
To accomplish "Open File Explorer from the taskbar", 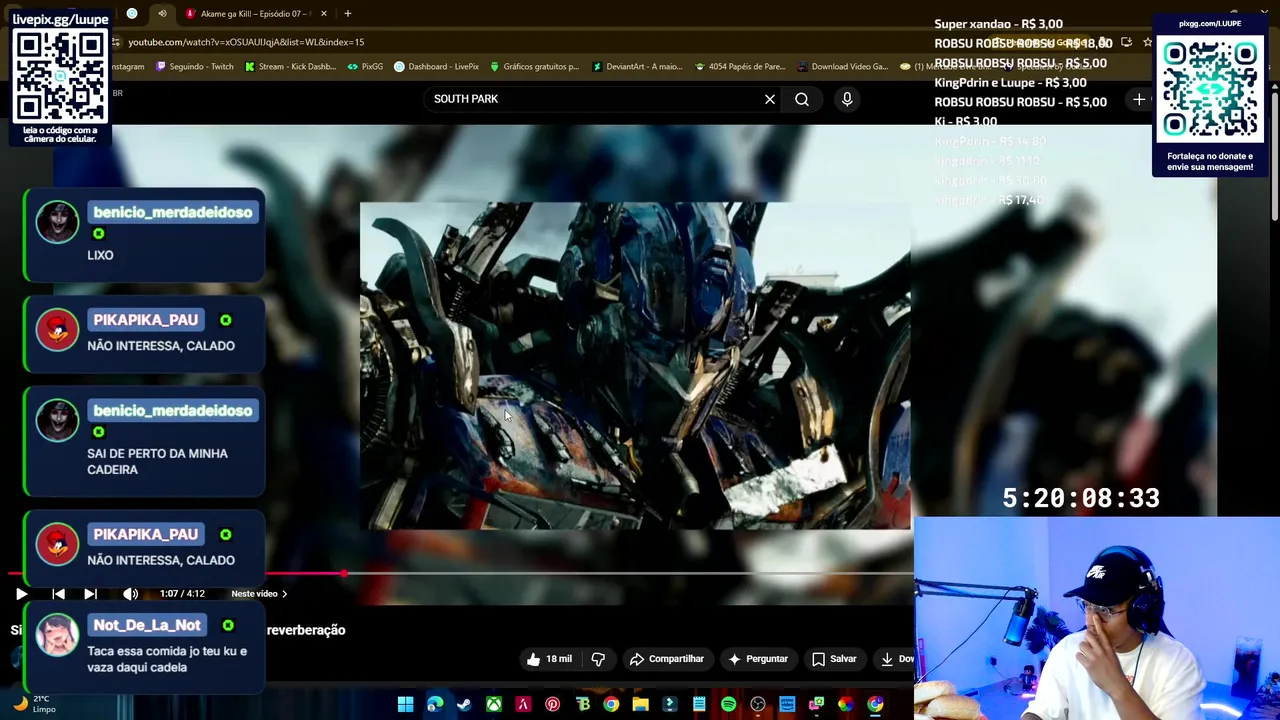I will (640, 705).
